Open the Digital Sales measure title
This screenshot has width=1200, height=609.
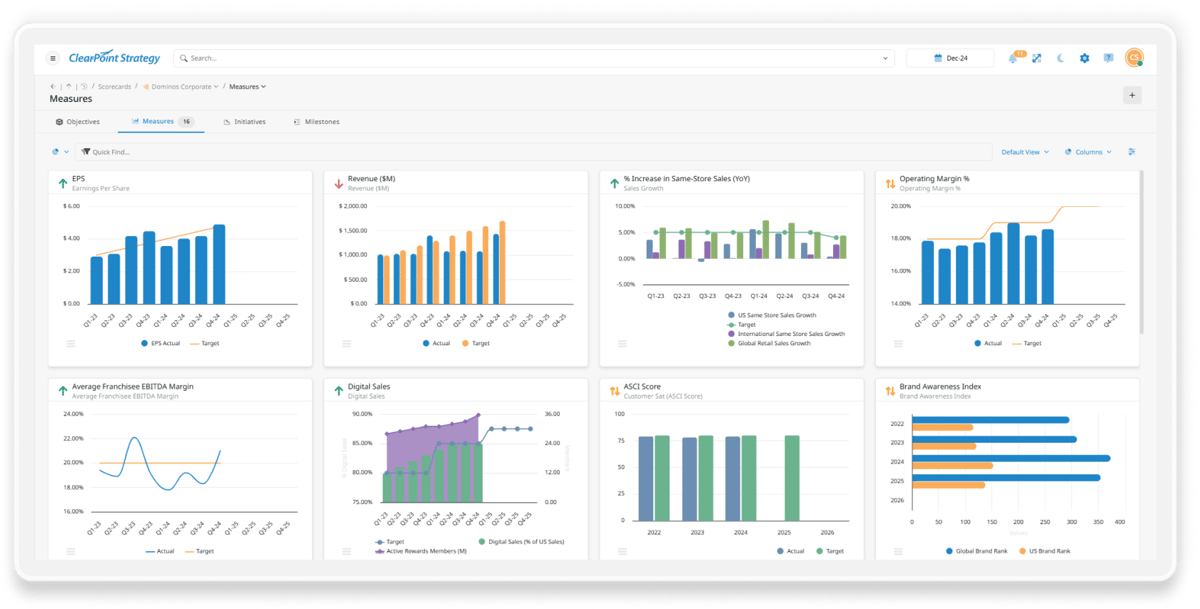click(x=369, y=386)
